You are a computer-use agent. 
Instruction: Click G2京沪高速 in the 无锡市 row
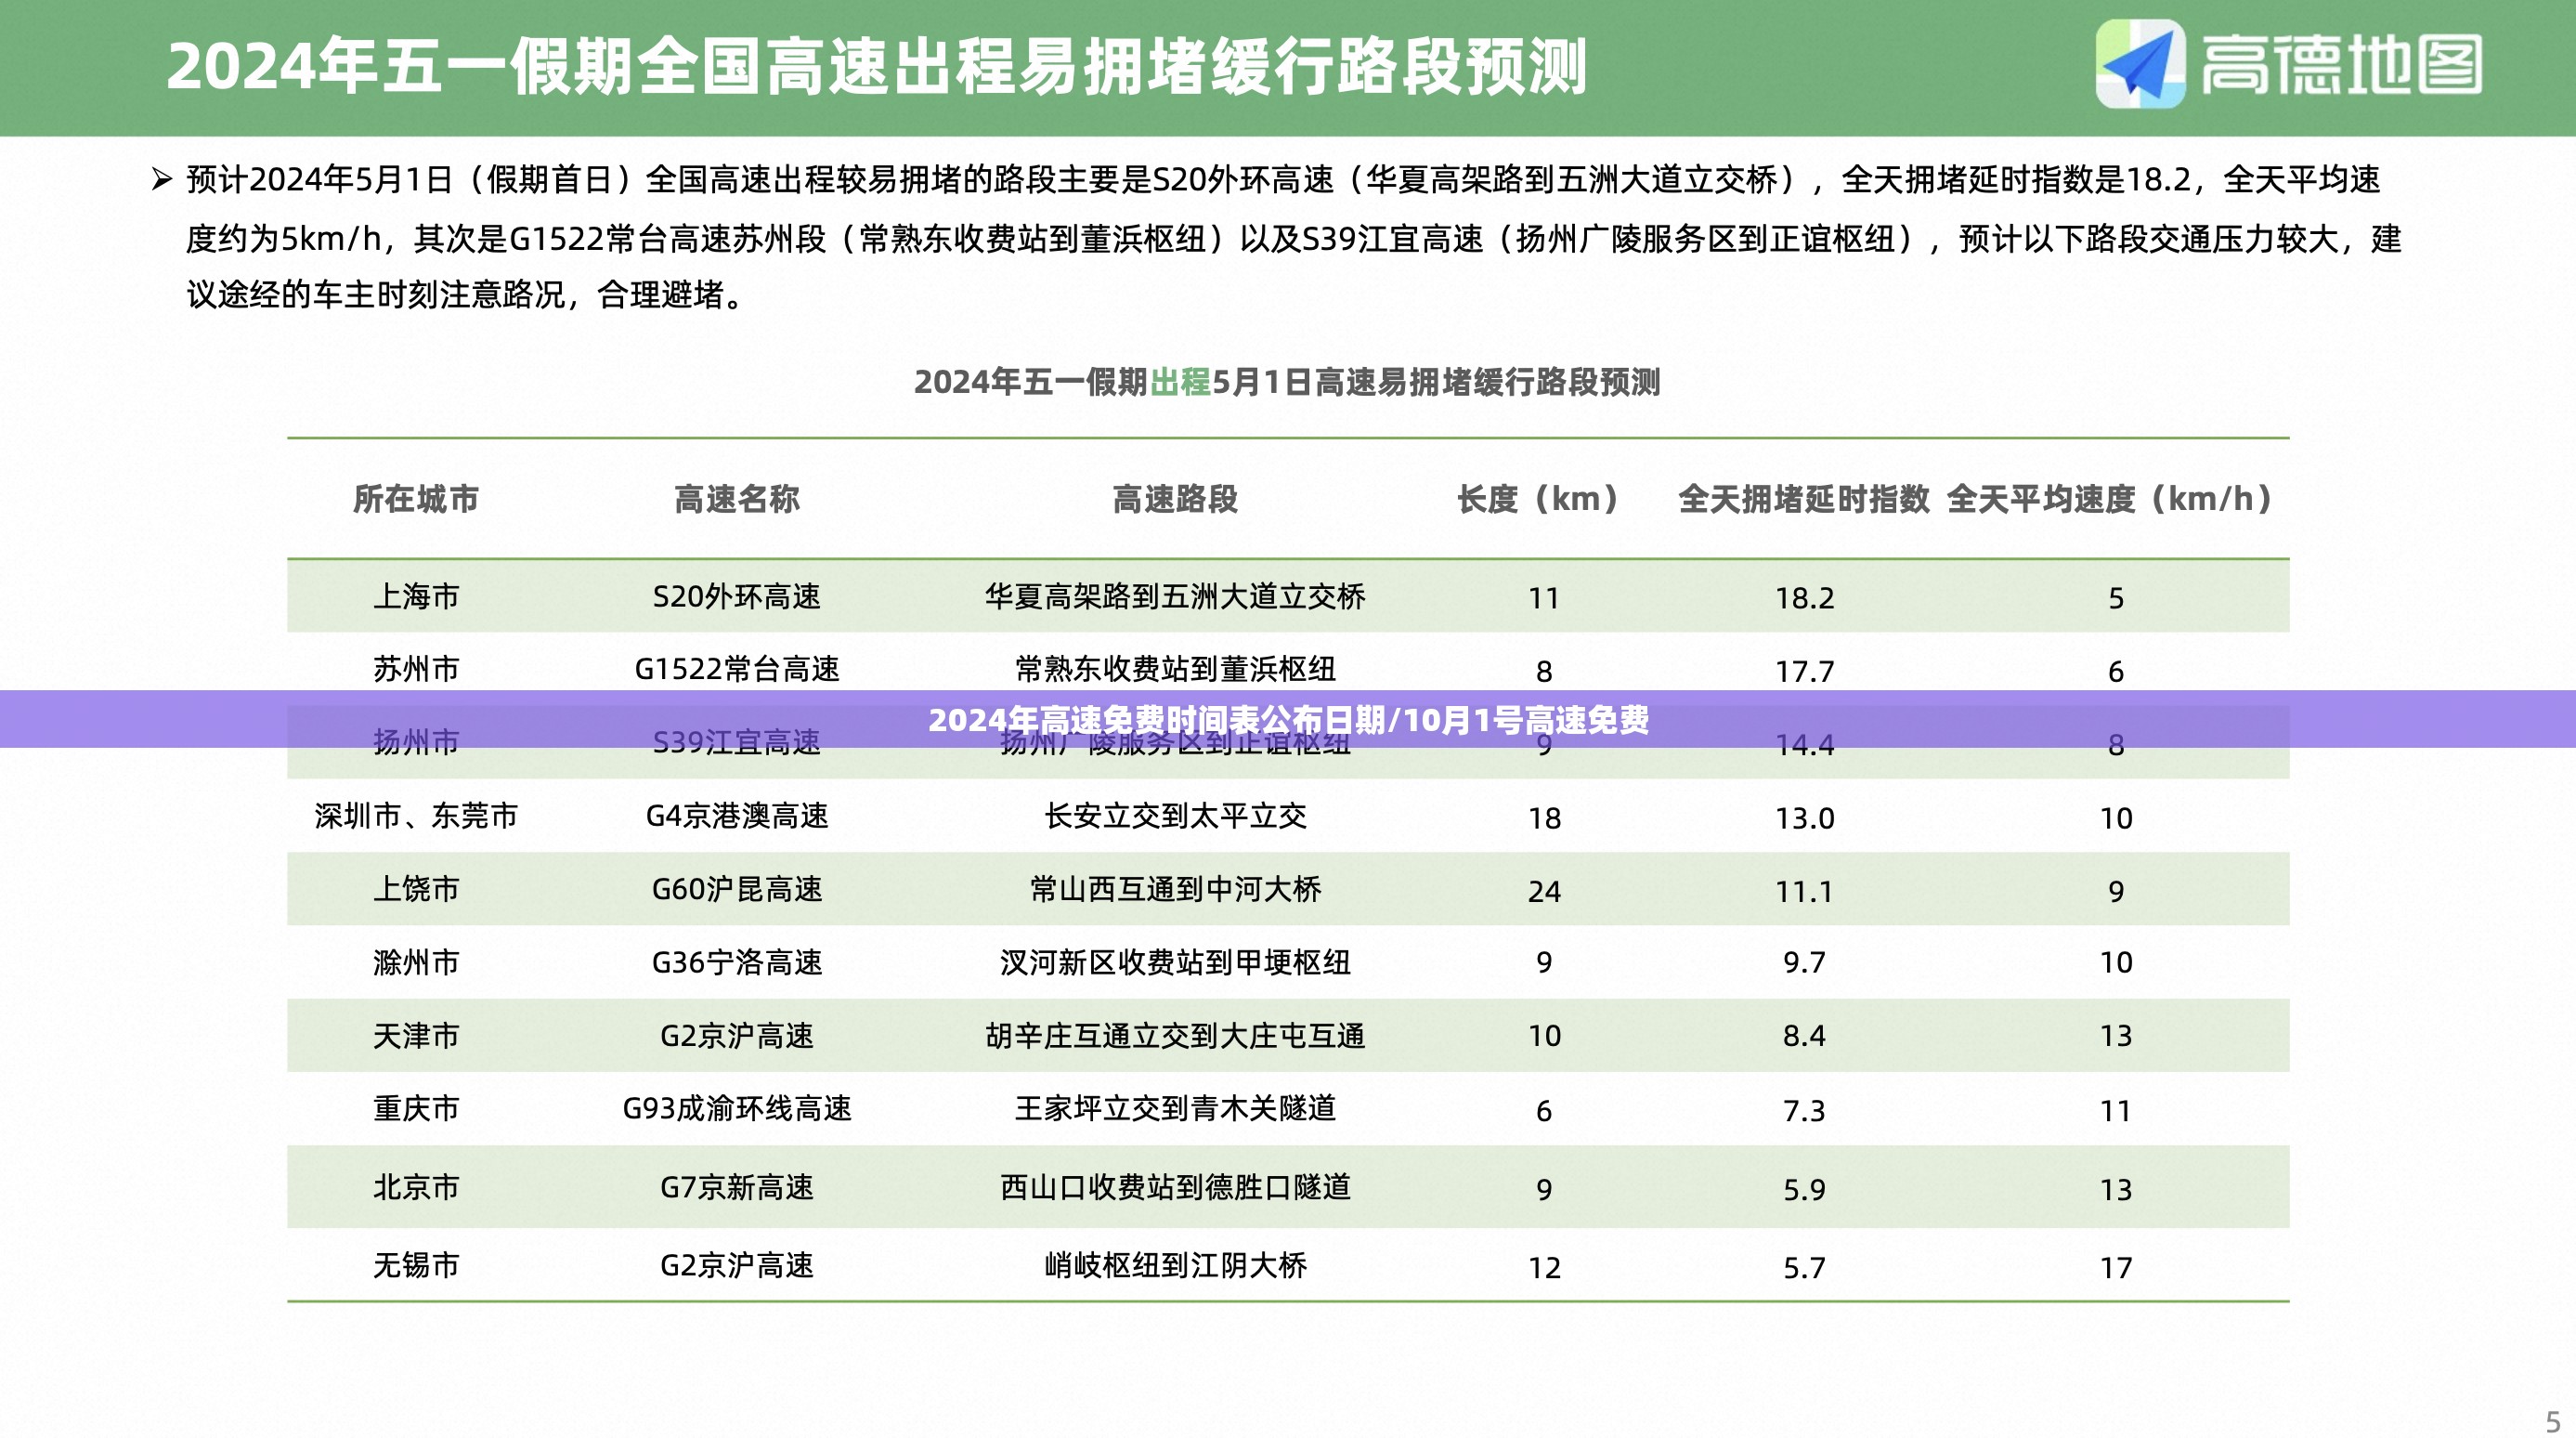pyautogui.click(x=737, y=1265)
